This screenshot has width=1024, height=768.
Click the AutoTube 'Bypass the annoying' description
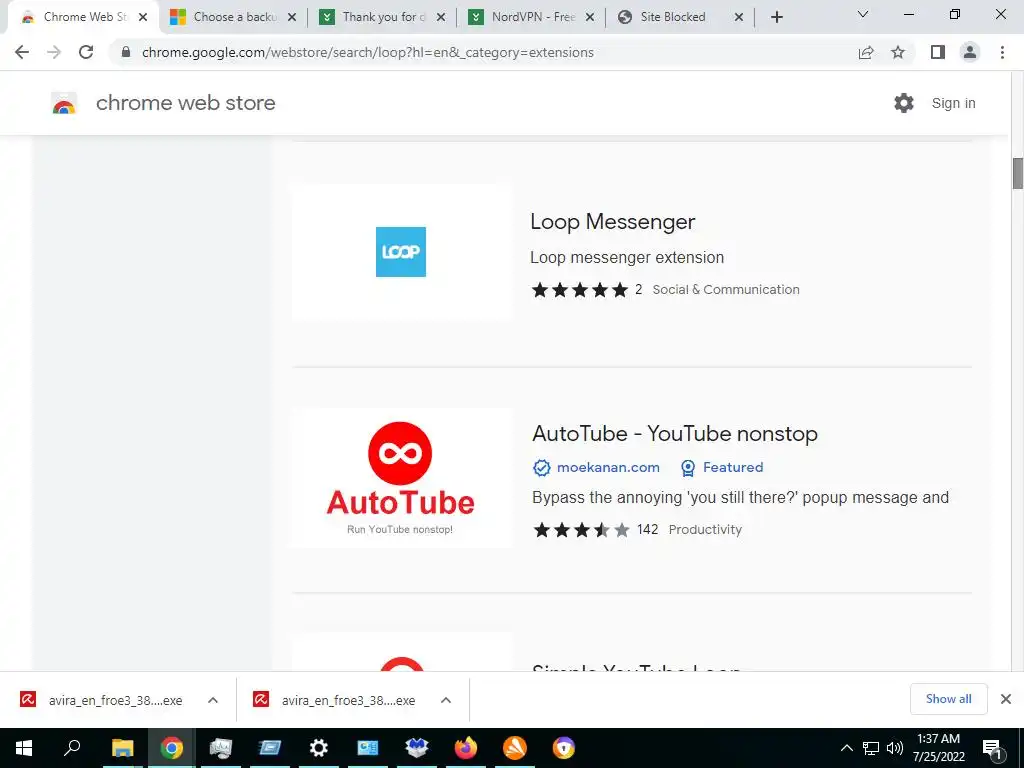(x=741, y=498)
